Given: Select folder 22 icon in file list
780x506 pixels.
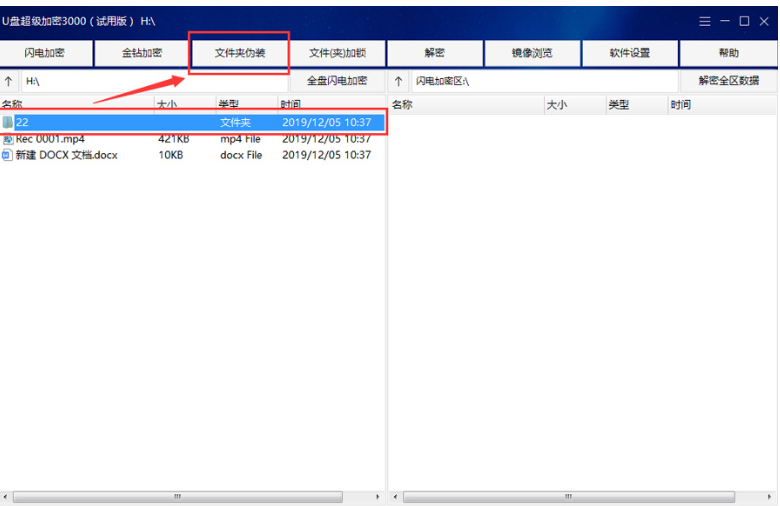Looking at the screenshot, I should 8,122.
